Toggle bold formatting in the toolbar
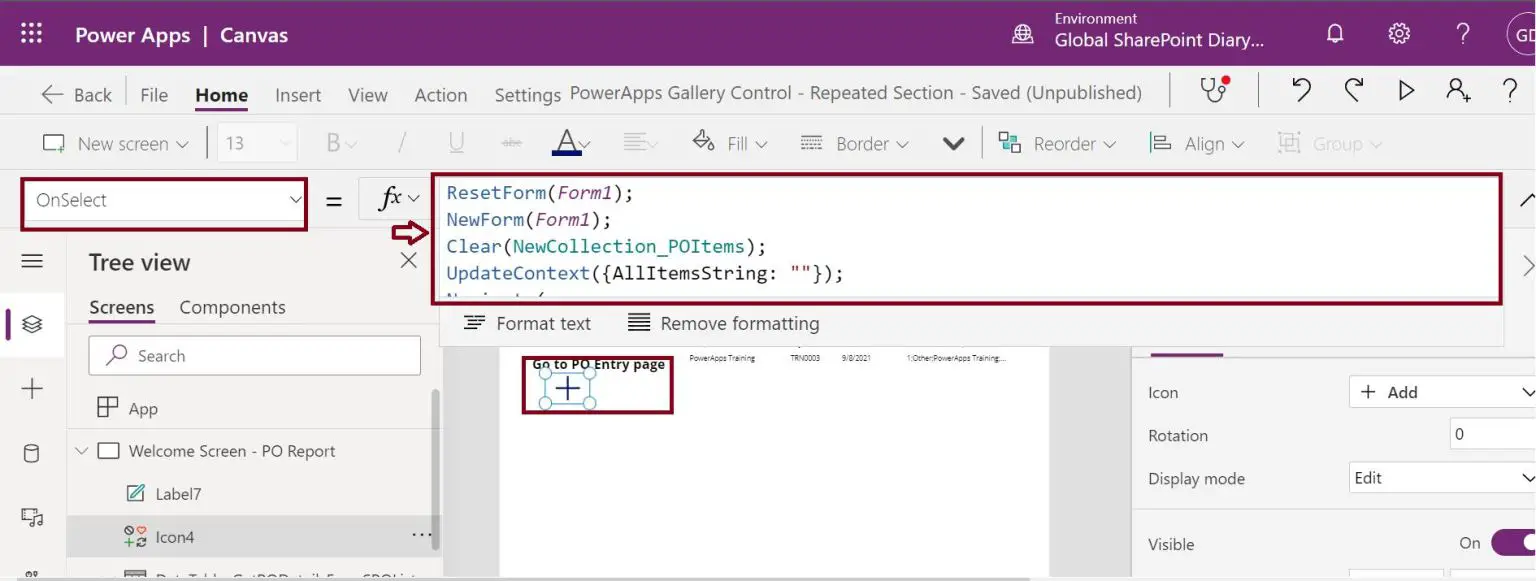The image size is (1536, 581). 332,142
